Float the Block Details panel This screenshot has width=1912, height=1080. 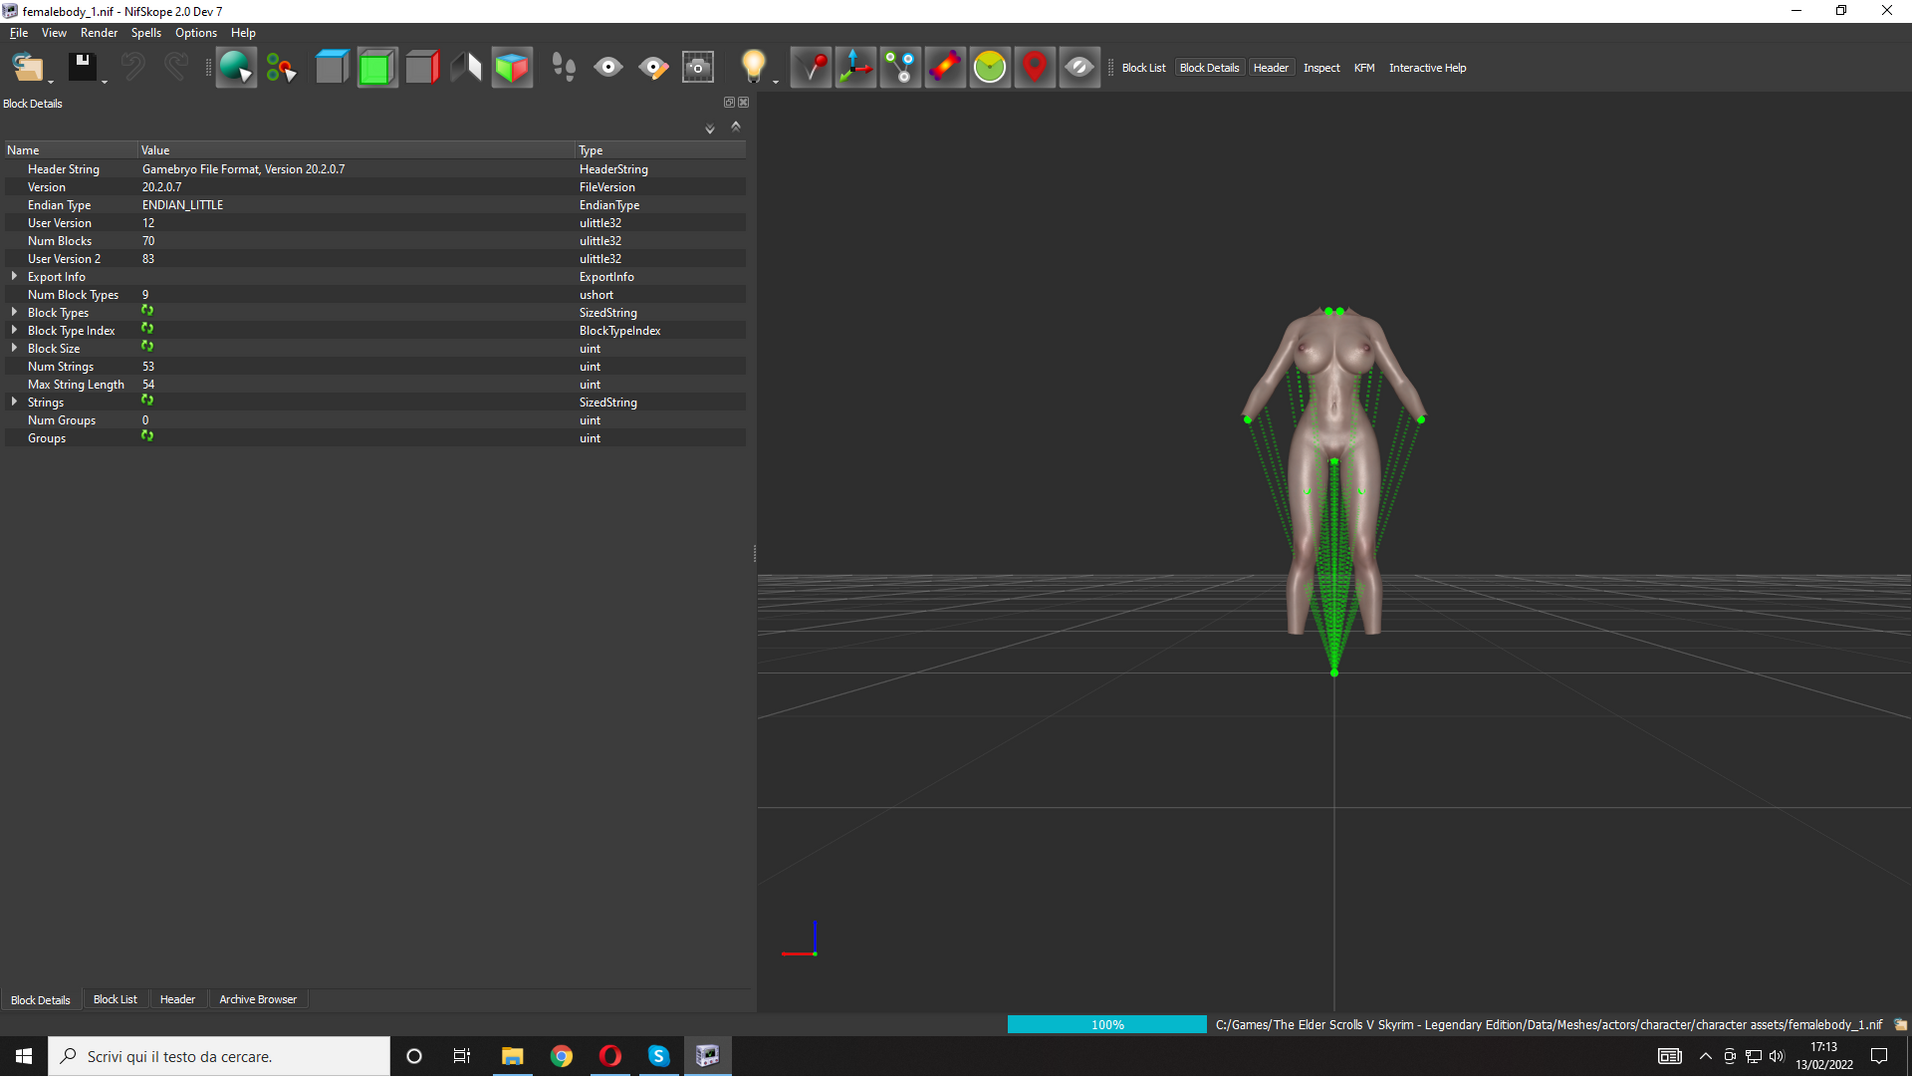pyautogui.click(x=729, y=102)
